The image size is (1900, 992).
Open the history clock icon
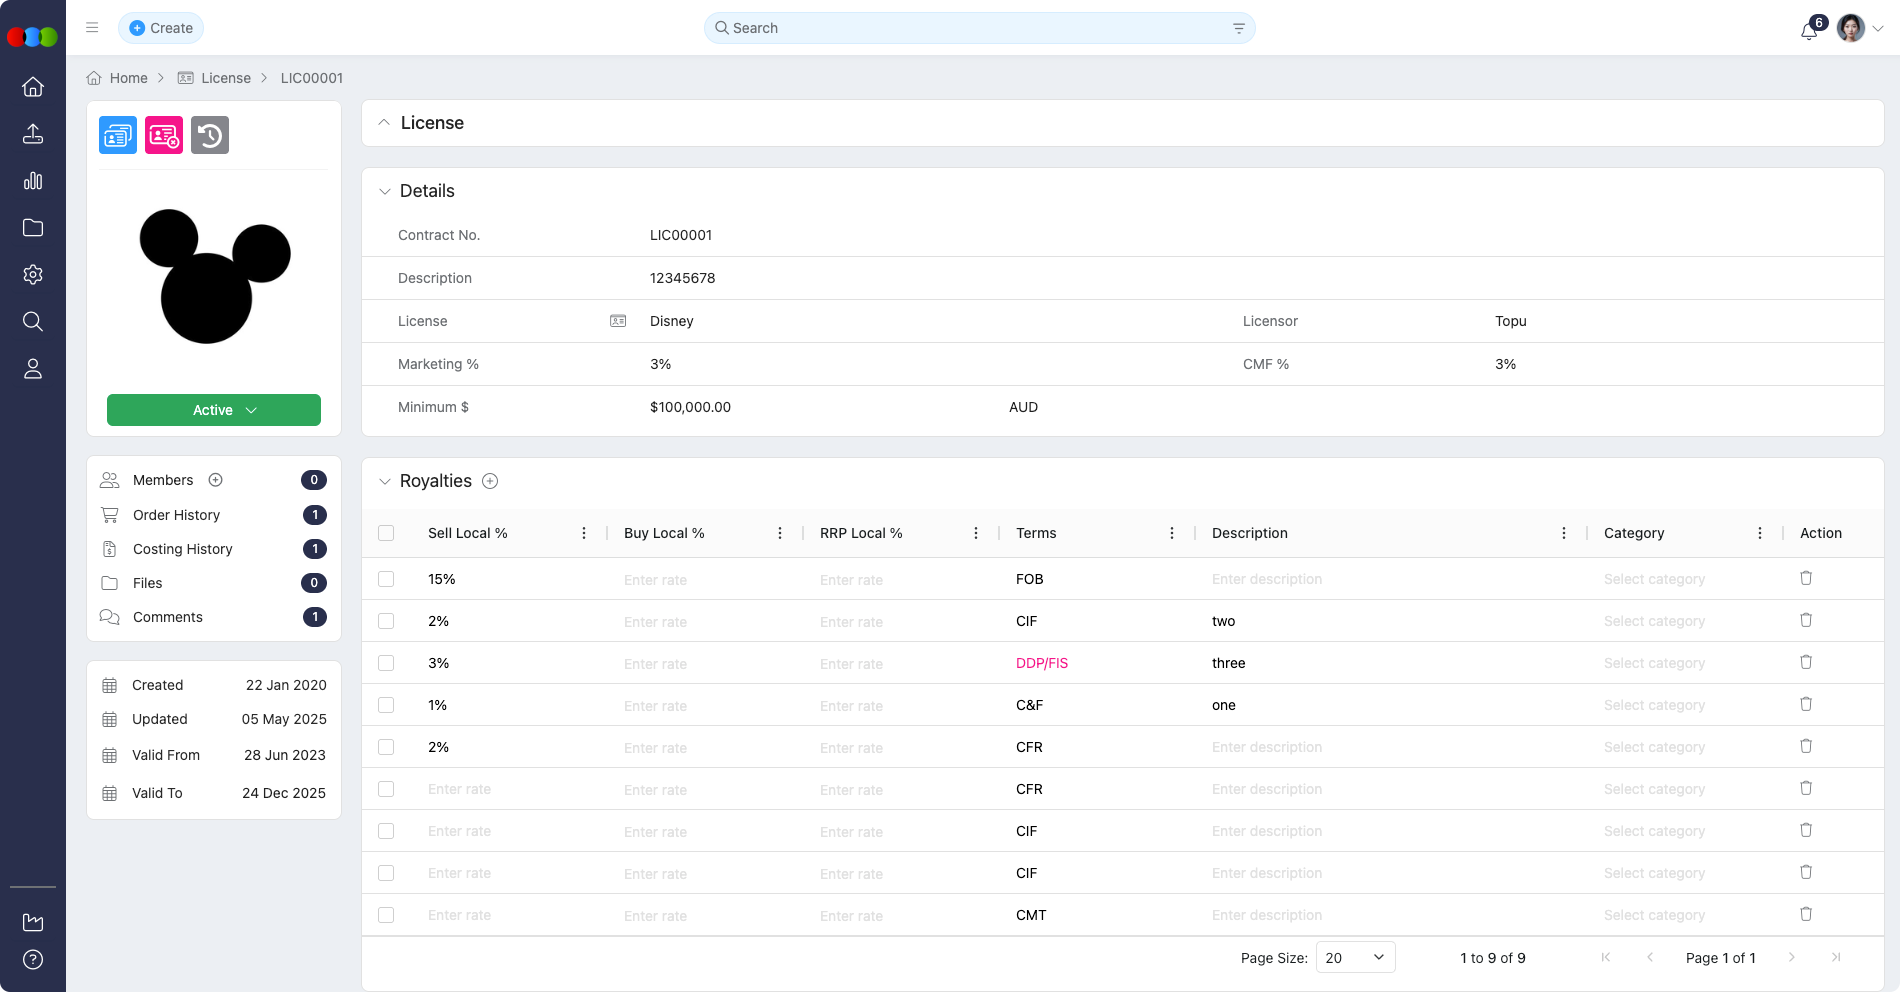click(210, 135)
